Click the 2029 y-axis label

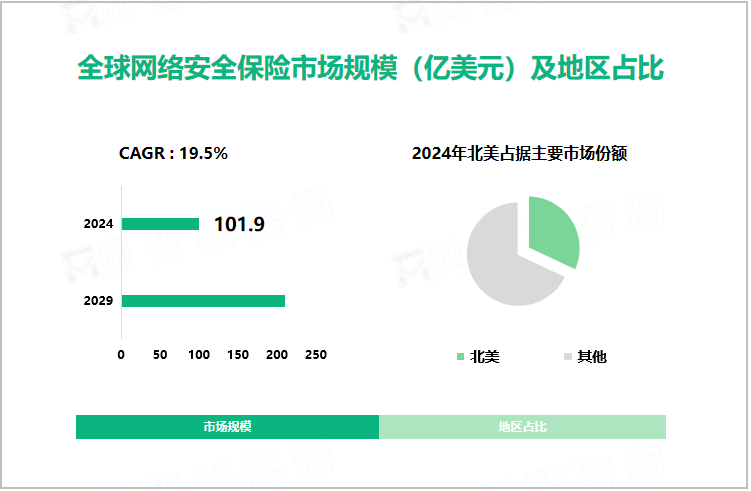(x=98, y=301)
